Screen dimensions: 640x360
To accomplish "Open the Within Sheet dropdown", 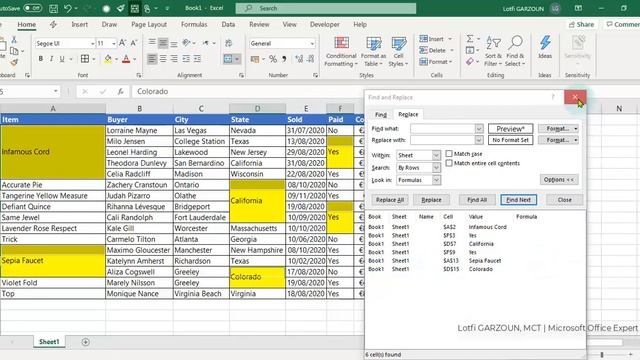I will [436, 155].
